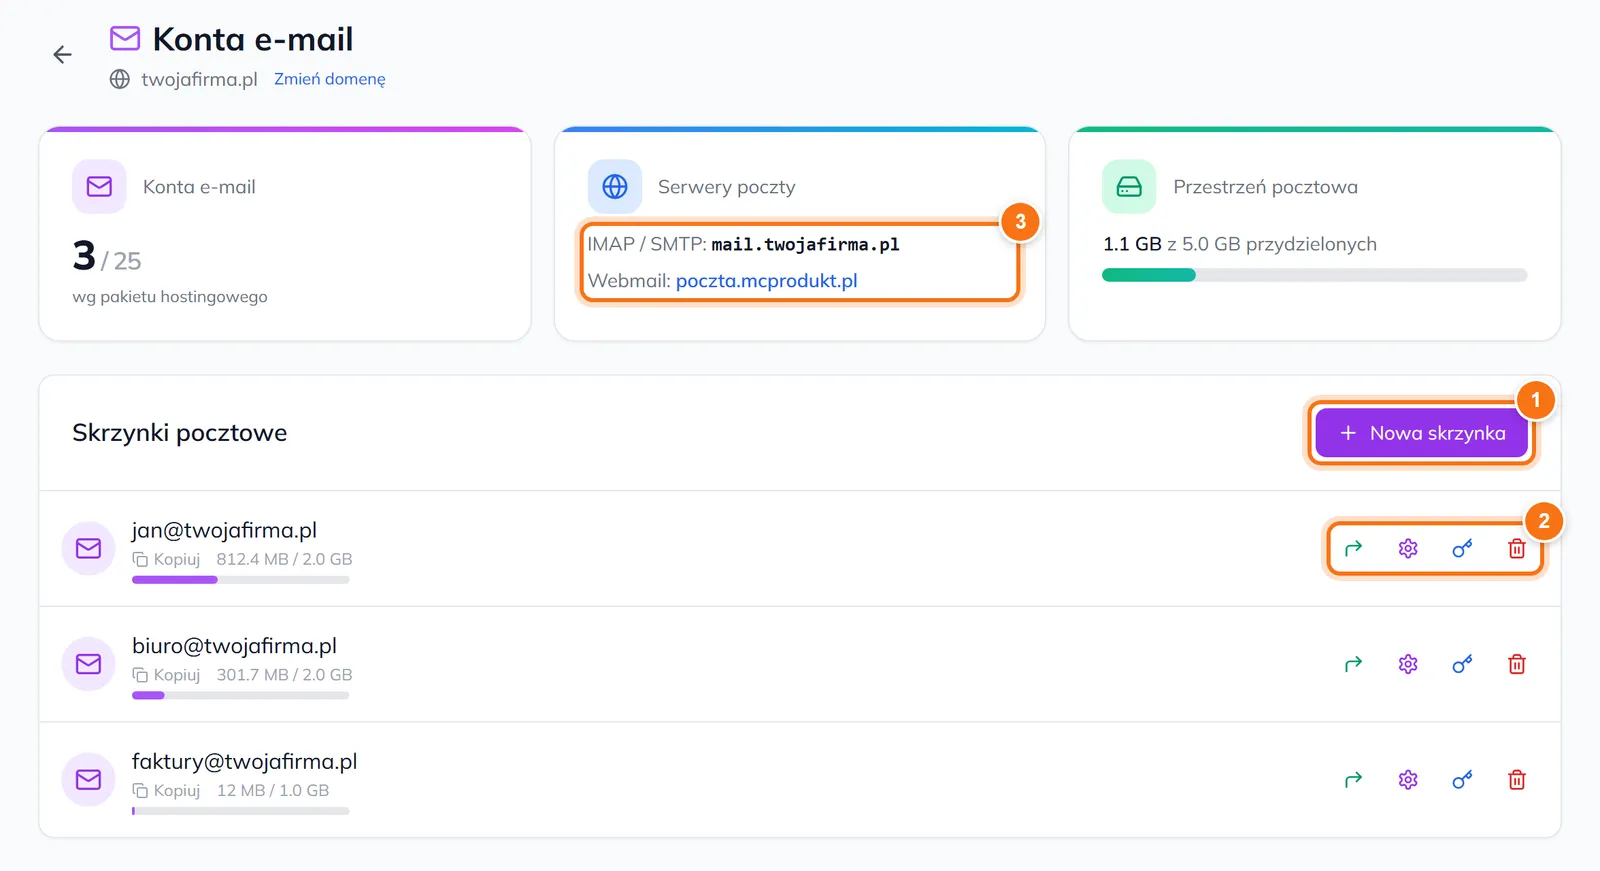The image size is (1600, 871).
Task: Click the 1.1 GB z 5.0 GB przydzielonych text
Action: coord(1240,244)
